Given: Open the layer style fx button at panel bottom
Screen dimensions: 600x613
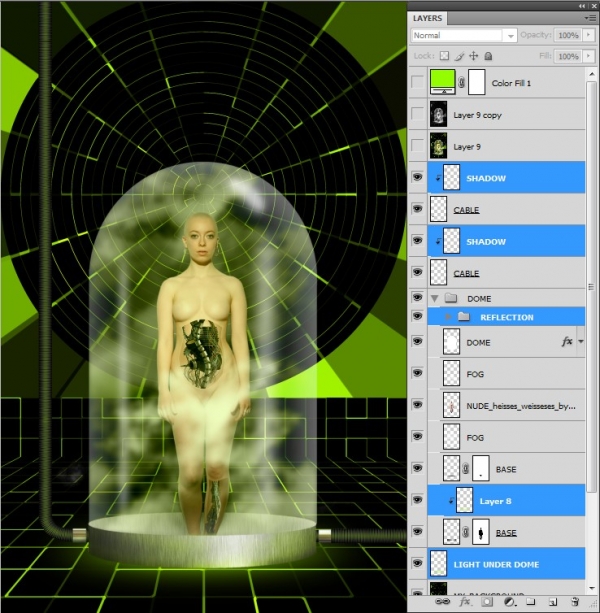Looking at the screenshot, I should click(465, 602).
